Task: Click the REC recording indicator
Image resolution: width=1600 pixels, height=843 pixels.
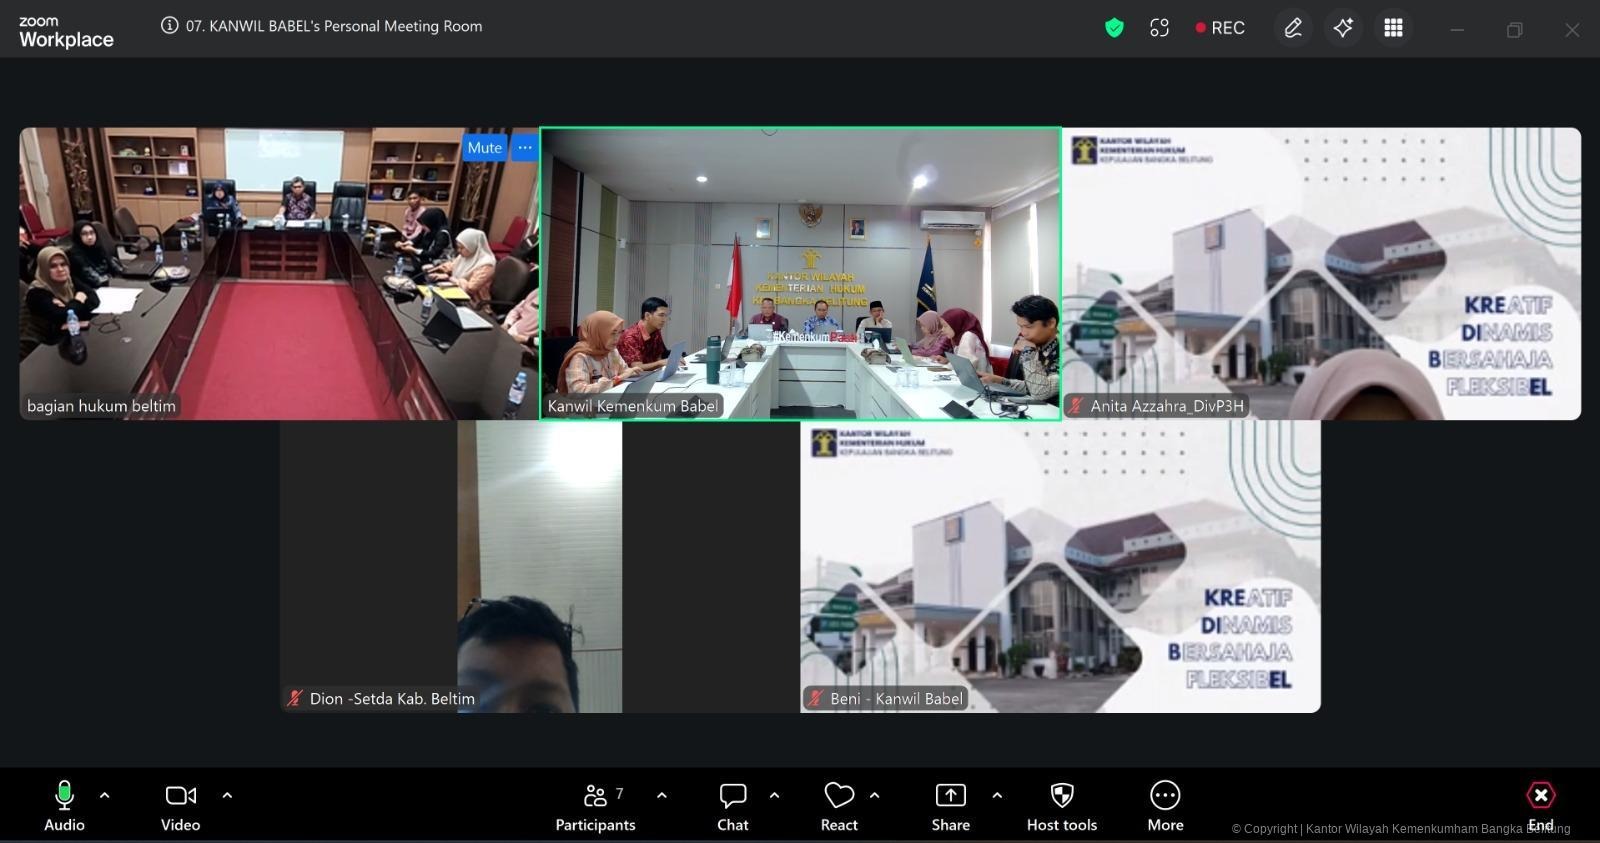Action: tap(1221, 28)
